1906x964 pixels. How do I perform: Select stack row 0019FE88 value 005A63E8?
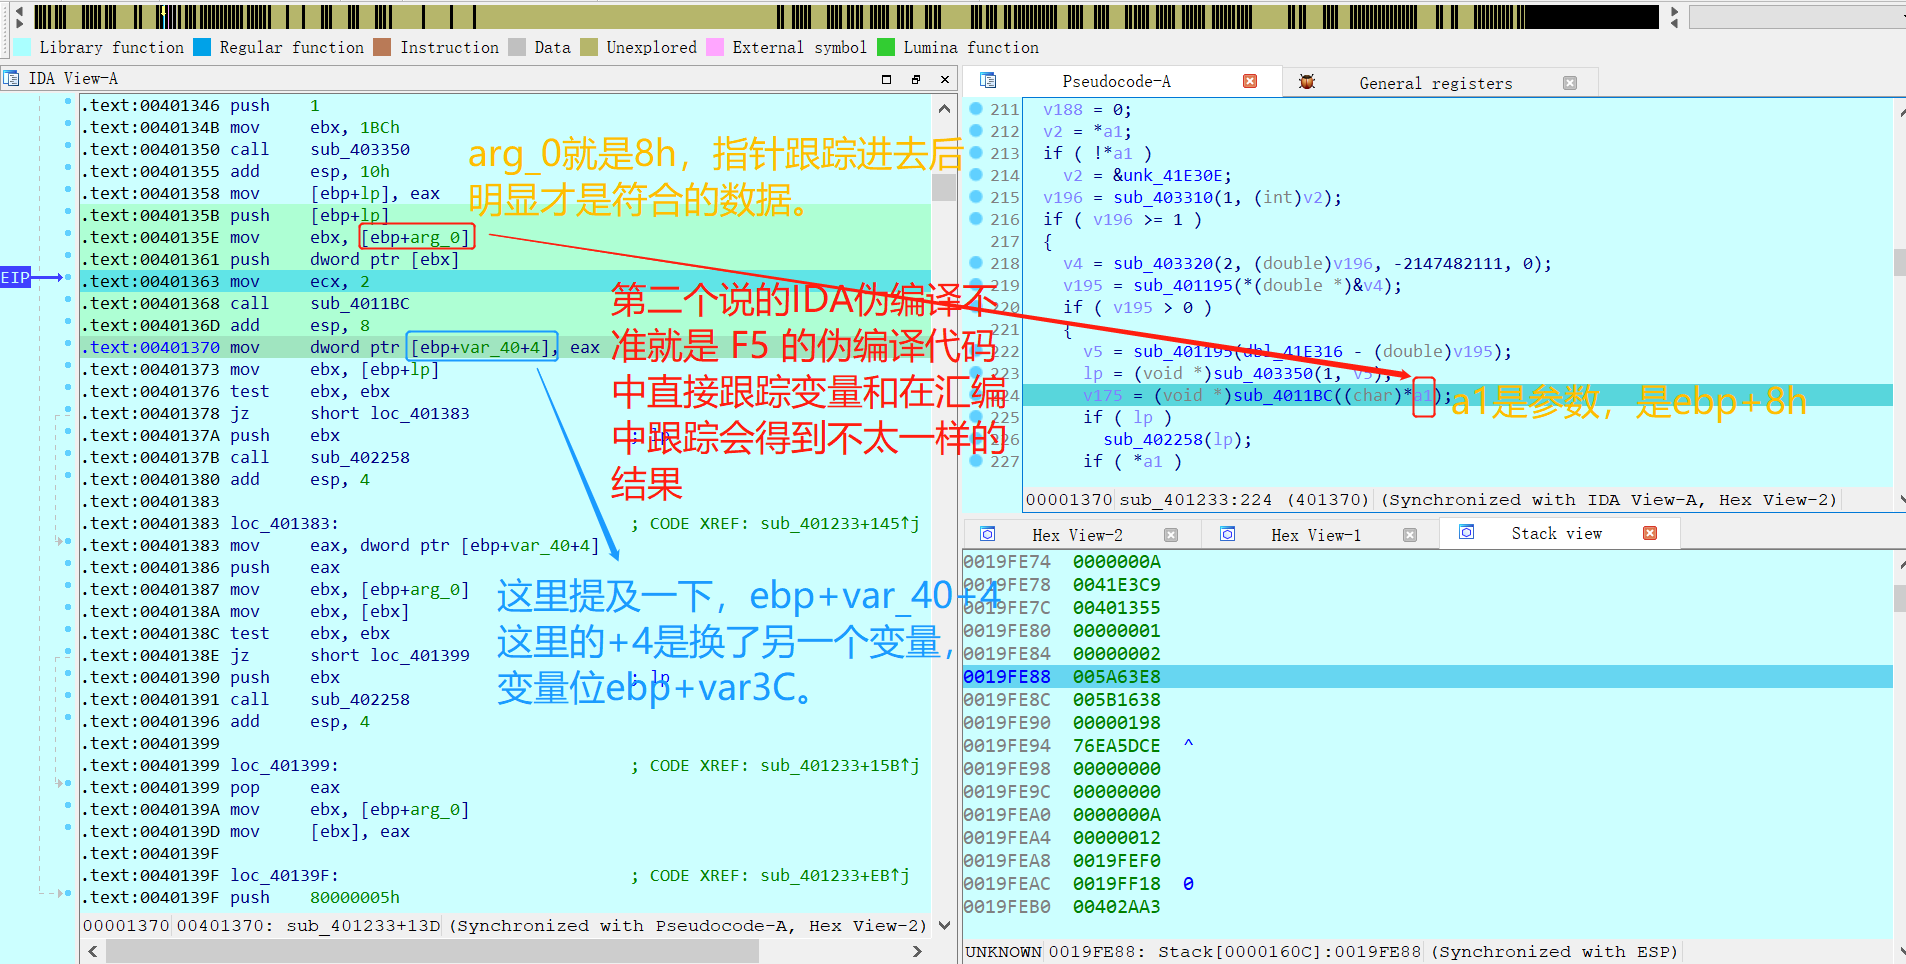pyautogui.click(x=1428, y=676)
